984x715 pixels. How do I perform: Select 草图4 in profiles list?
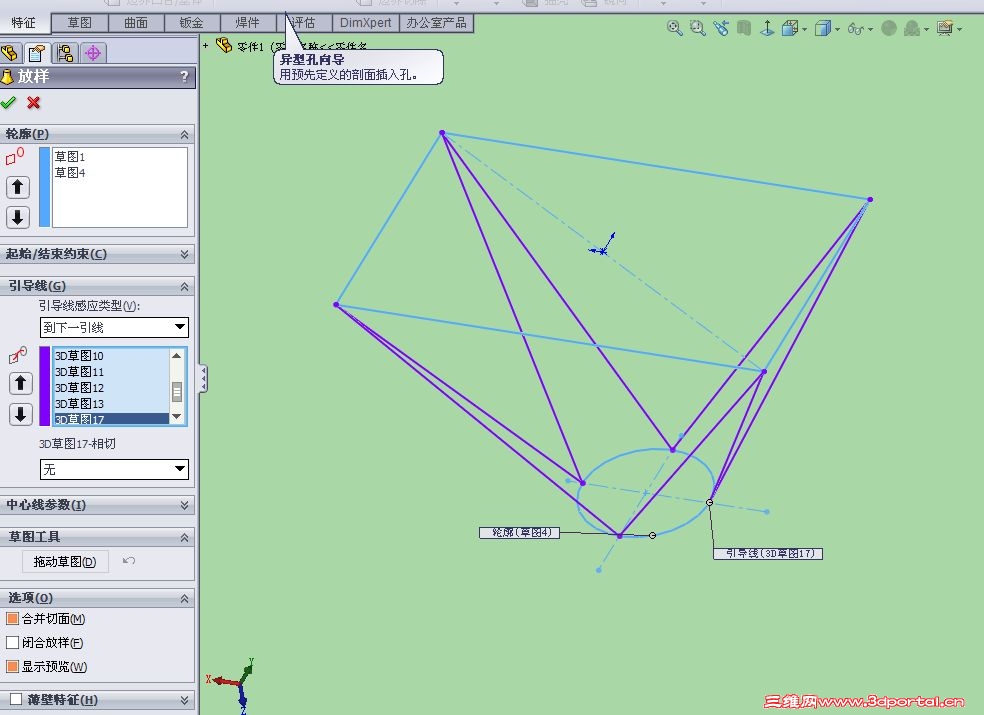(70, 172)
